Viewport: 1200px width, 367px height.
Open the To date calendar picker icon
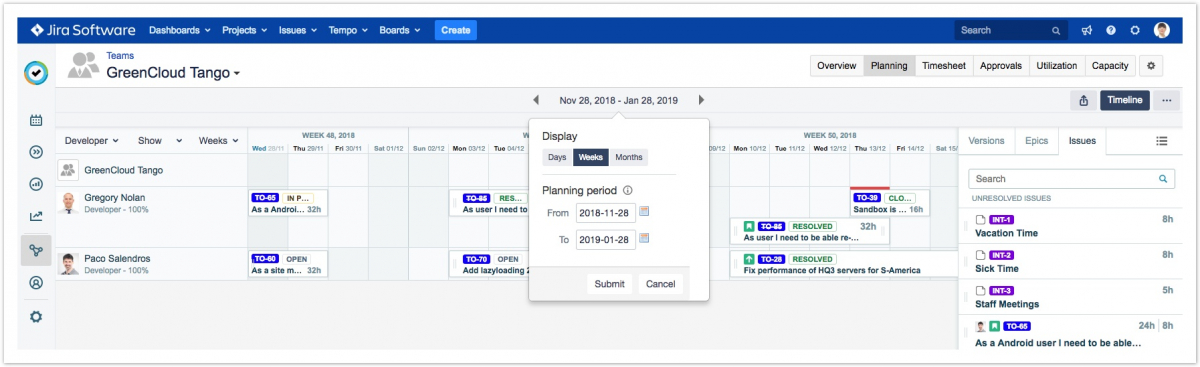pos(644,238)
